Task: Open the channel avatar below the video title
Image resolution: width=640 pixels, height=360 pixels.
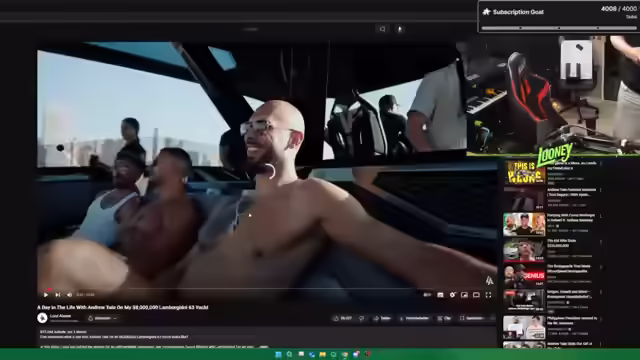Action: click(x=42, y=318)
